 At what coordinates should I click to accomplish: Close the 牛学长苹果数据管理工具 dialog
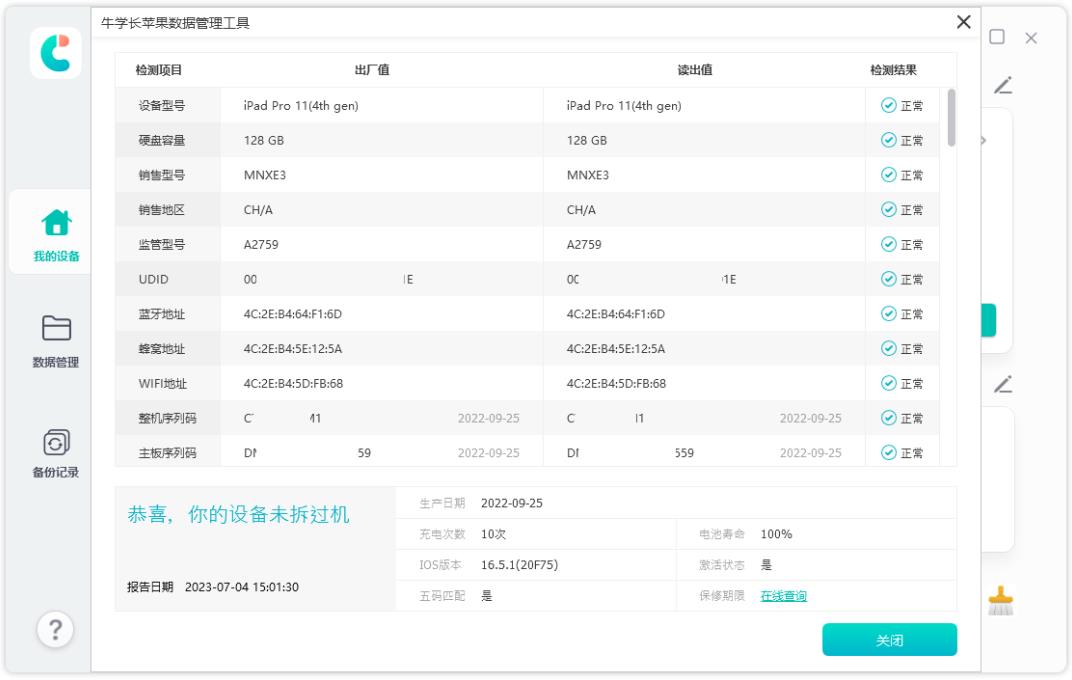(965, 21)
